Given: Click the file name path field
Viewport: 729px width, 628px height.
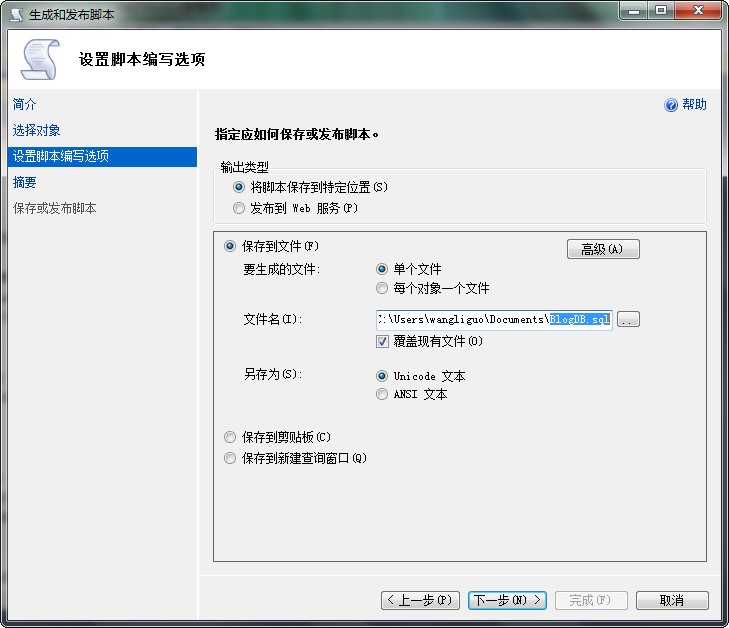Looking at the screenshot, I should (x=494, y=319).
